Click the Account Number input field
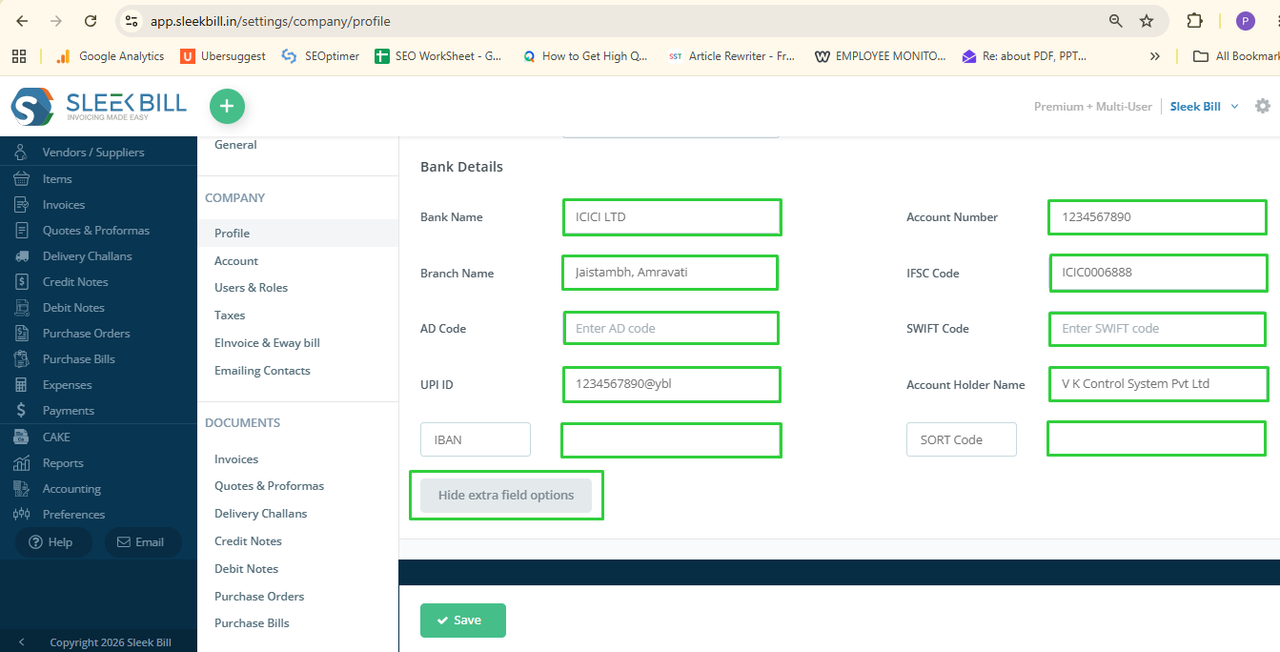 click(1158, 217)
